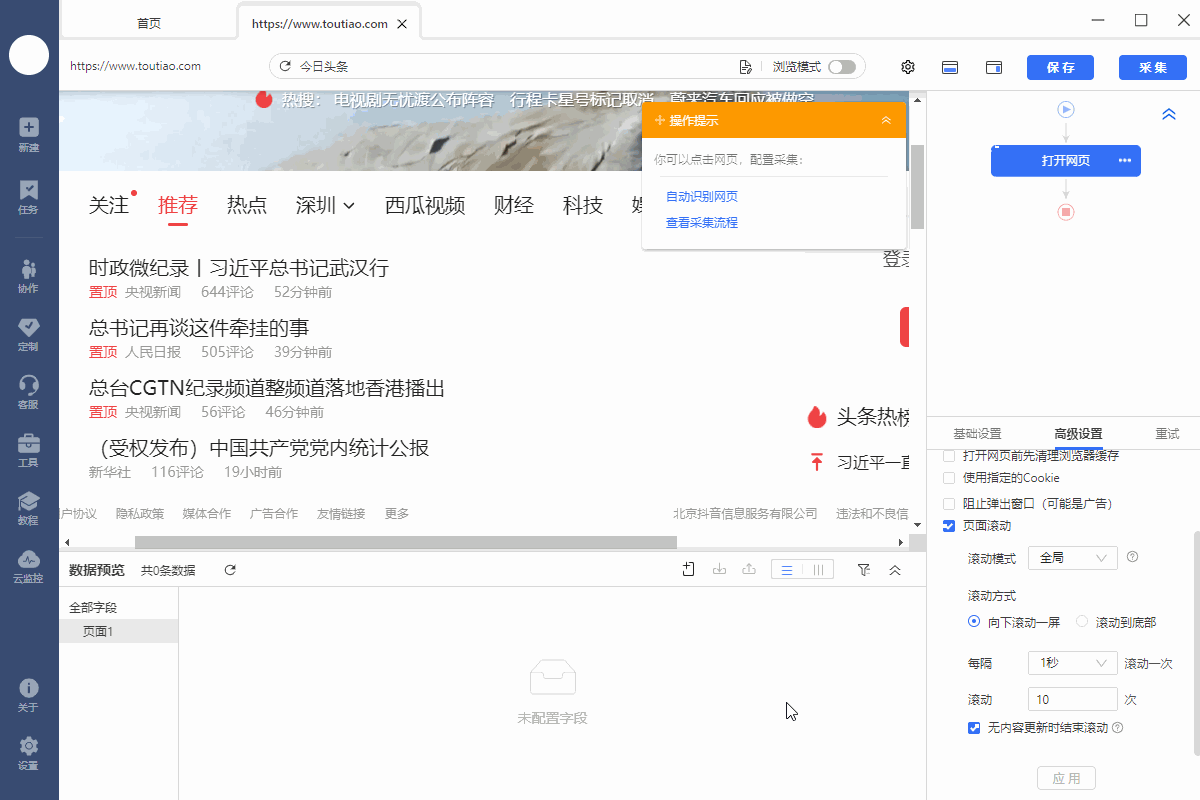
Task: Open the 基础设置 settings tab
Action: point(977,434)
